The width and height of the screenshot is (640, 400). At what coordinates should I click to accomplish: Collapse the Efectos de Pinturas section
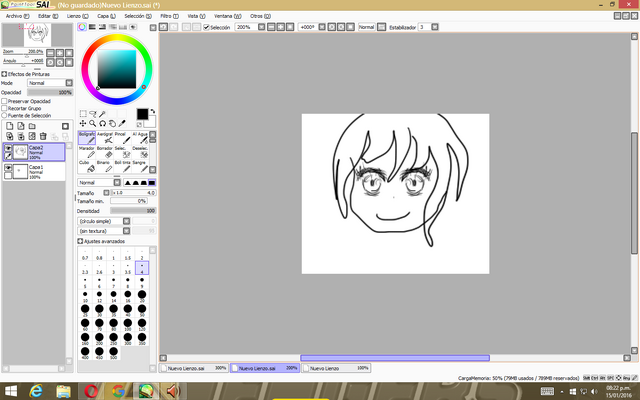[x=4, y=74]
